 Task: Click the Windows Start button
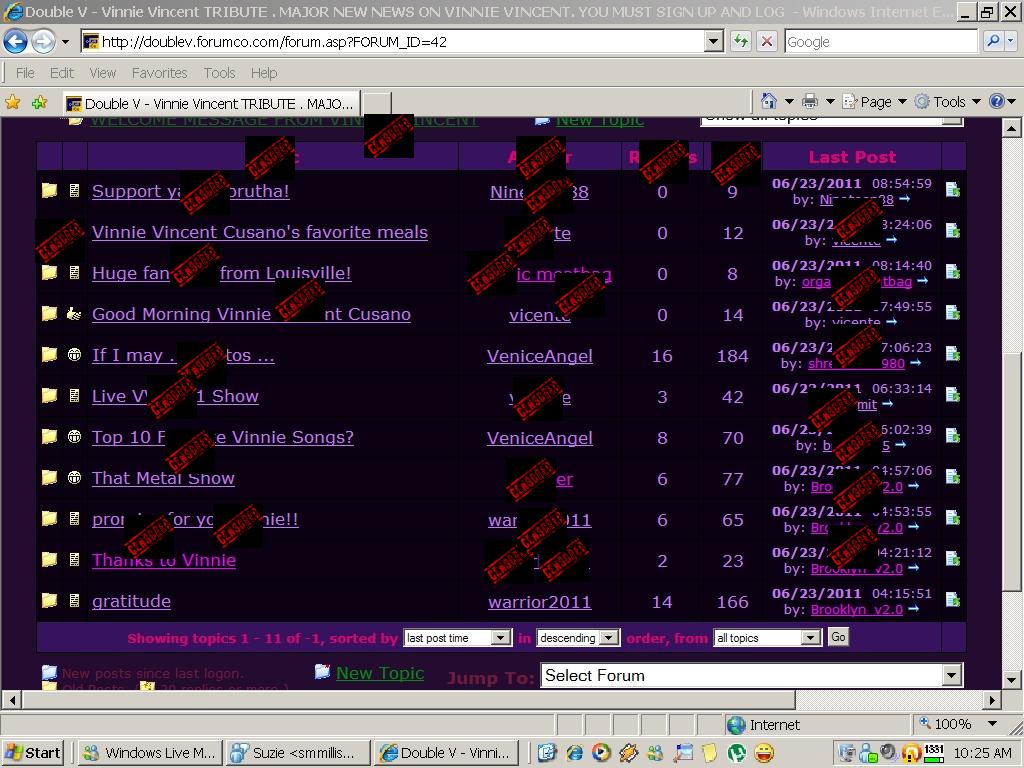pyautogui.click(x=32, y=753)
